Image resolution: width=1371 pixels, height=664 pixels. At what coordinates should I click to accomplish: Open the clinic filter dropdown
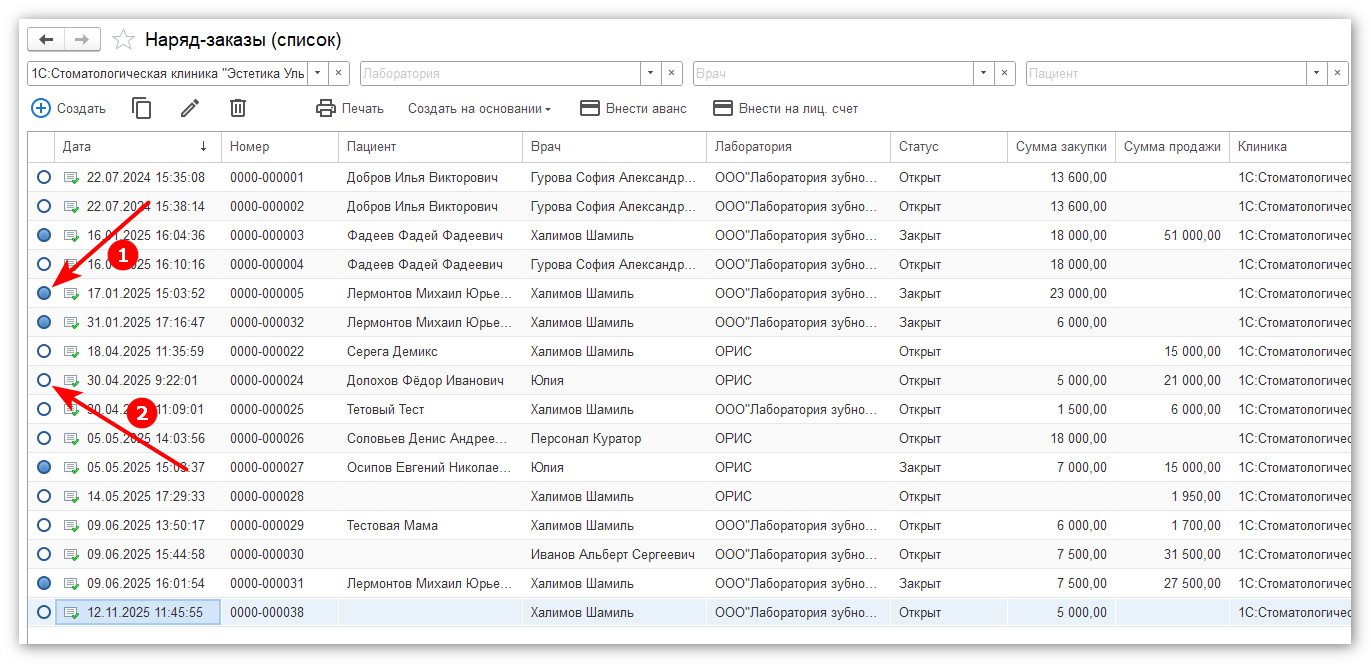[317, 73]
